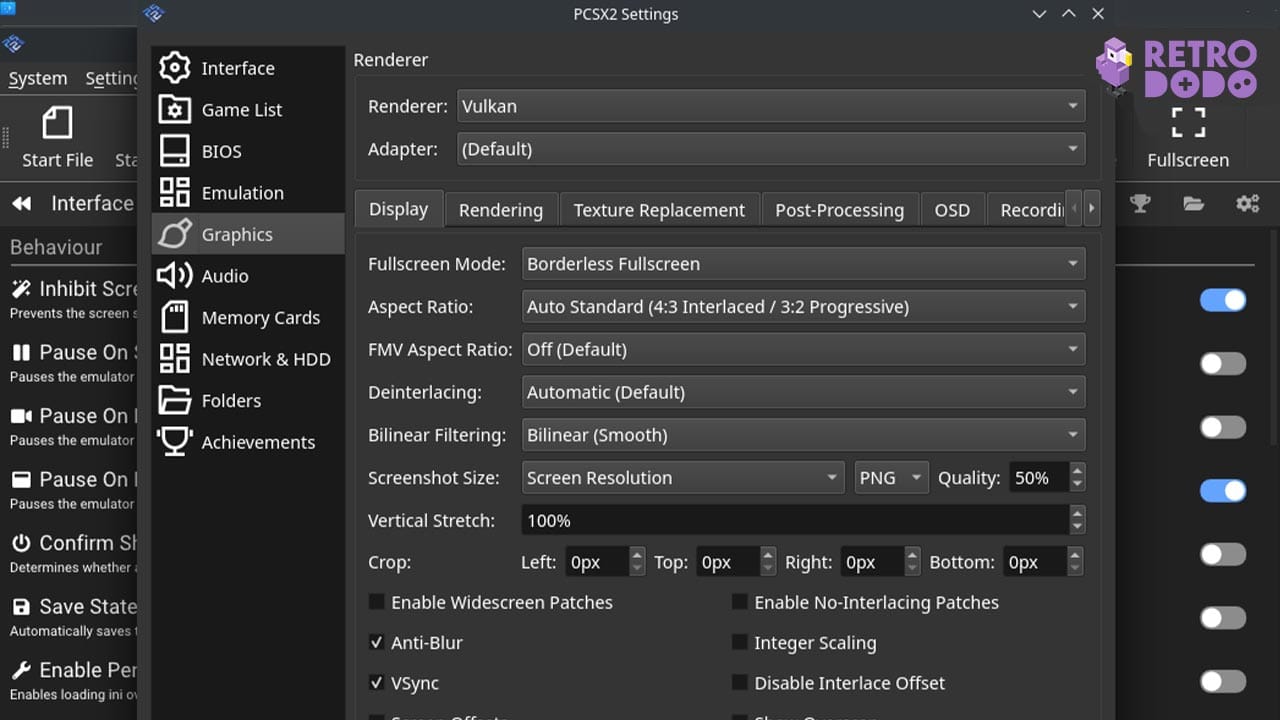Switch to Display tab
1280x720 pixels.
(x=398, y=209)
